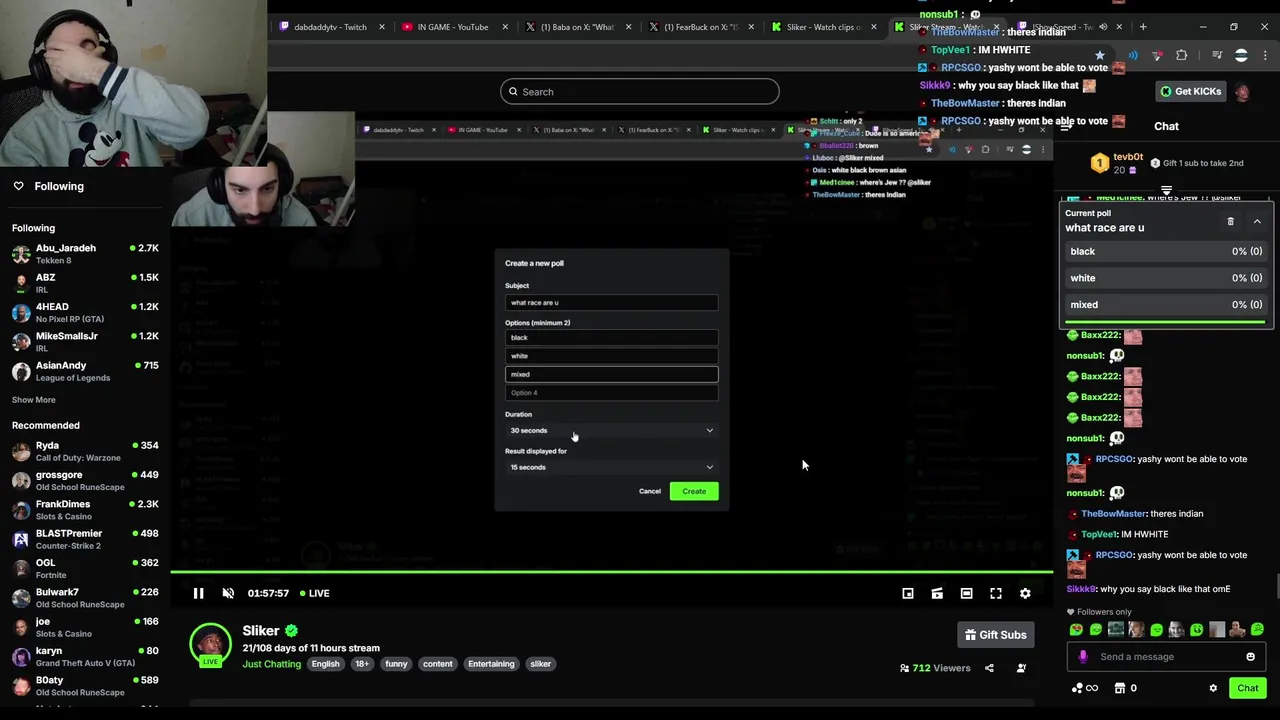Viewport: 1280px width, 720px height.
Task: Open the Result displayed for dropdown
Action: pyautogui.click(x=611, y=467)
